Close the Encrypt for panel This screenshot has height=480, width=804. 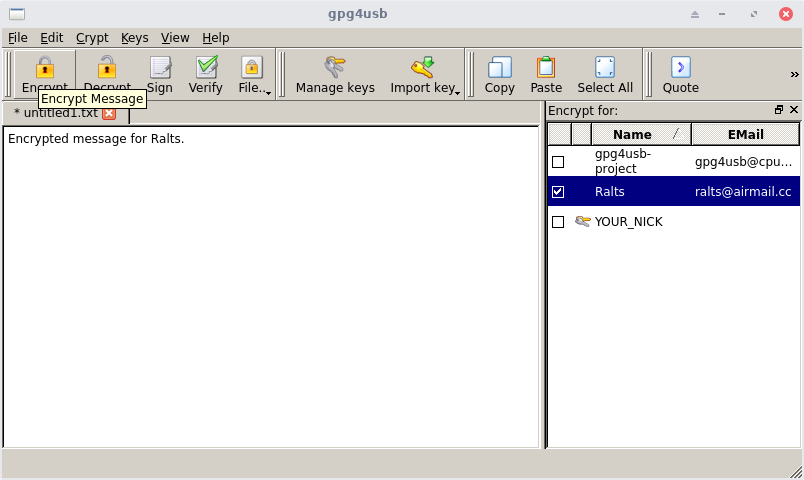[794, 110]
